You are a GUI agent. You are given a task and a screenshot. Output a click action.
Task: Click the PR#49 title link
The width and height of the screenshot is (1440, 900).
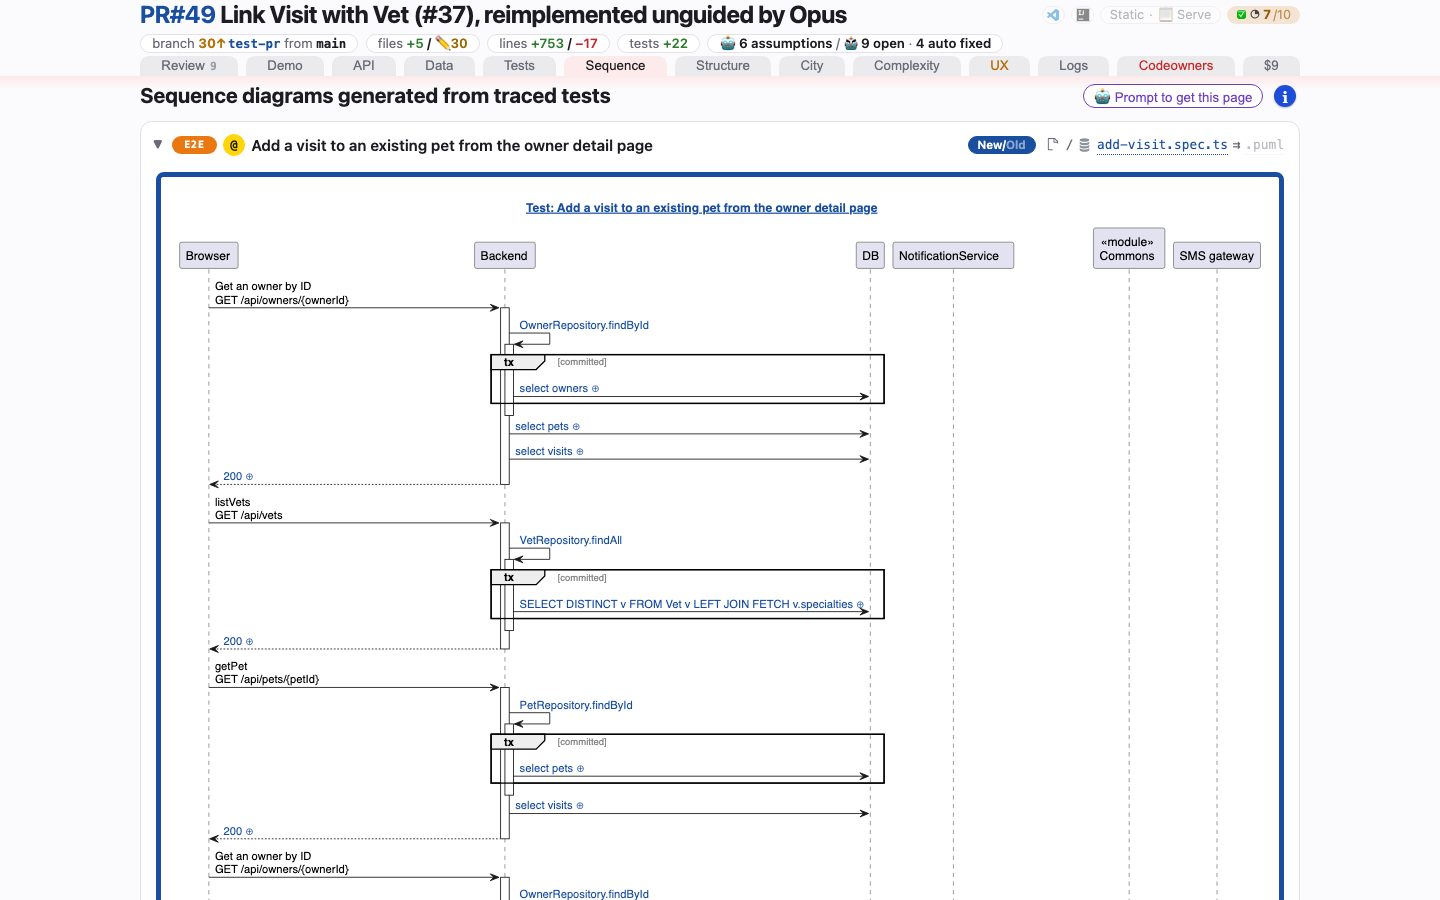[x=178, y=15]
